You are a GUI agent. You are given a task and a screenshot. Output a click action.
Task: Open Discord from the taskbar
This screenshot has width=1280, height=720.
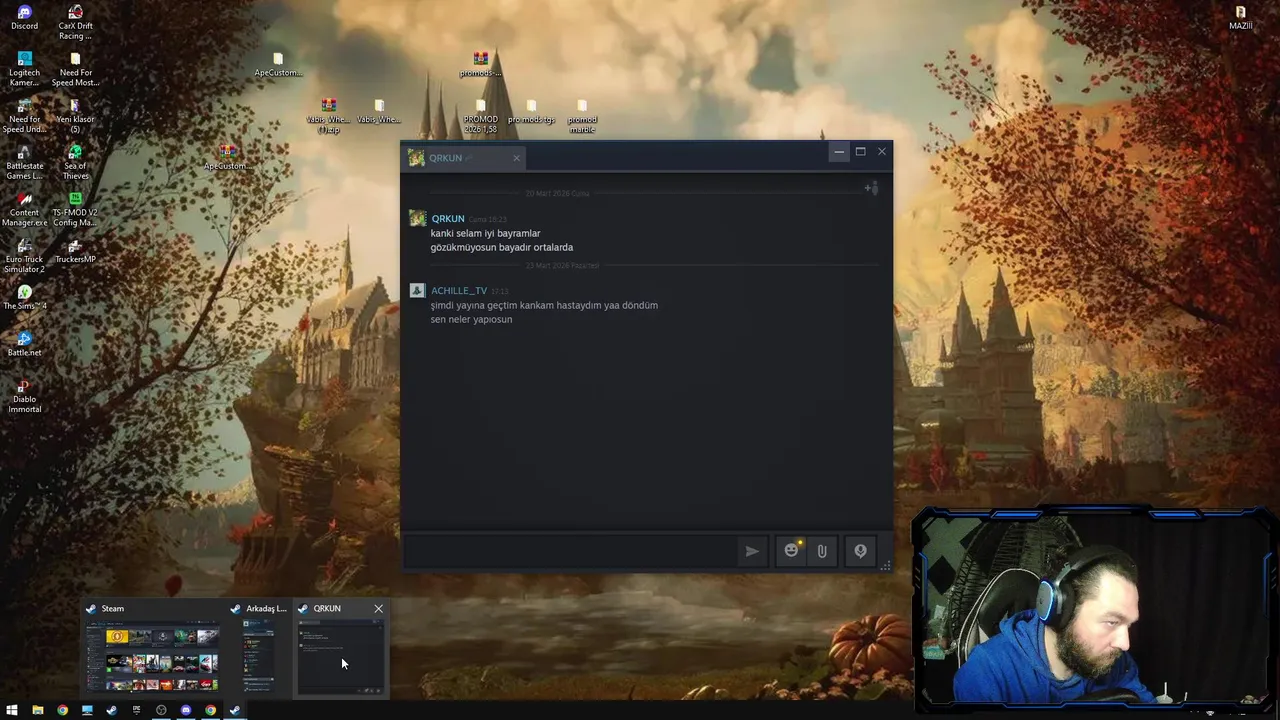coord(186,710)
